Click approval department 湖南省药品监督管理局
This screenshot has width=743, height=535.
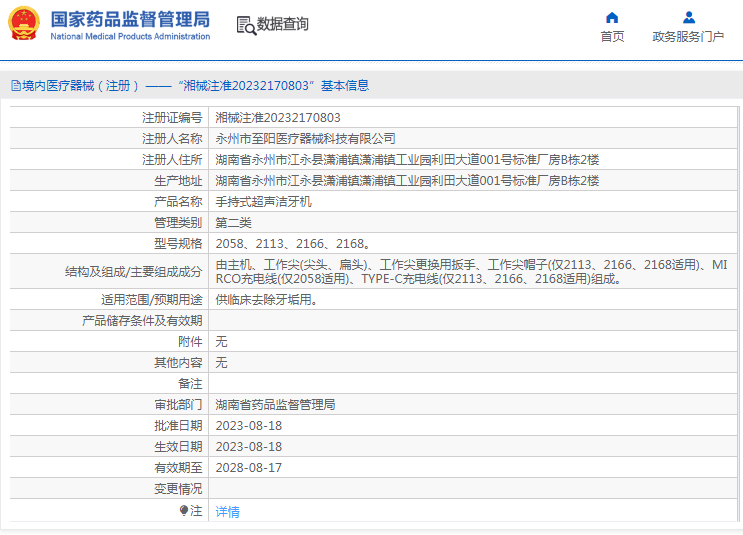[275, 405]
